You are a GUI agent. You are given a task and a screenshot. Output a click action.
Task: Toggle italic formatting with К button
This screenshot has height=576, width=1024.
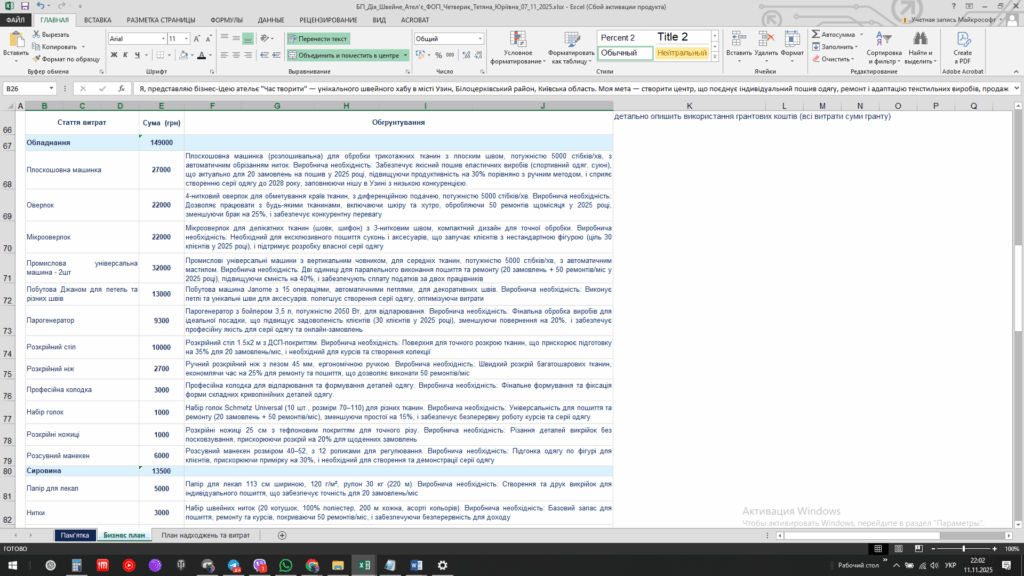pyautogui.click(x=125, y=56)
